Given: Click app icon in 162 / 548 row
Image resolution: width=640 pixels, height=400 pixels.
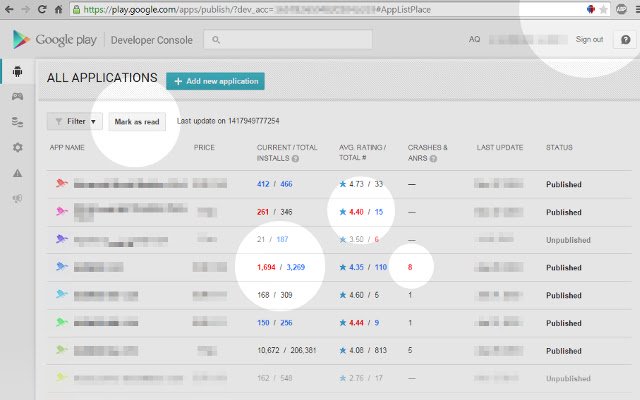Looking at the screenshot, I should click(x=61, y=377).
